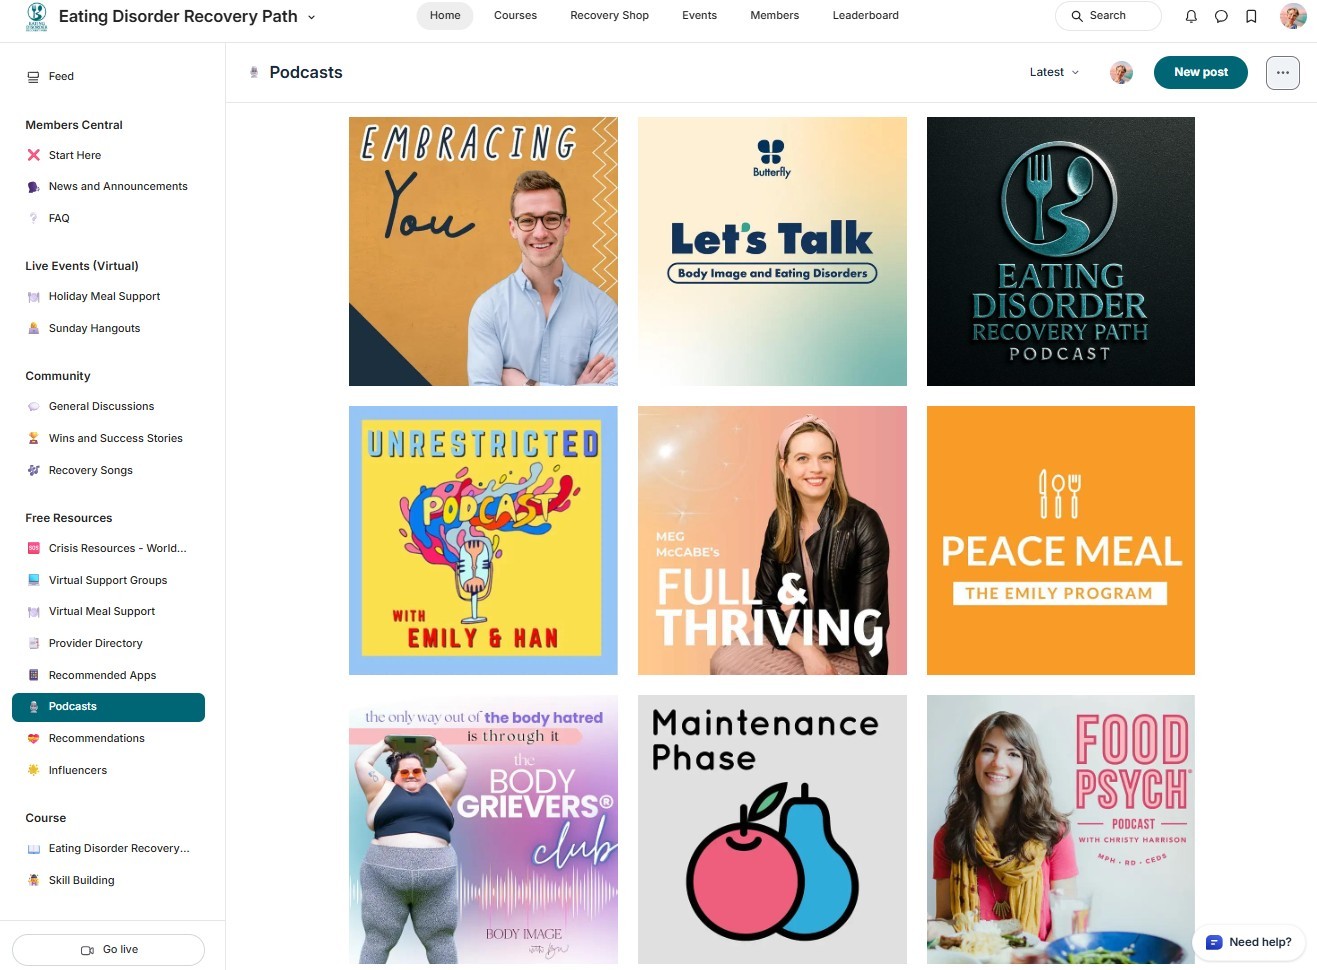Click the Wins and Success Stories trophy icon
Screen dimensions: 1317x970
[x=33, y=438]
